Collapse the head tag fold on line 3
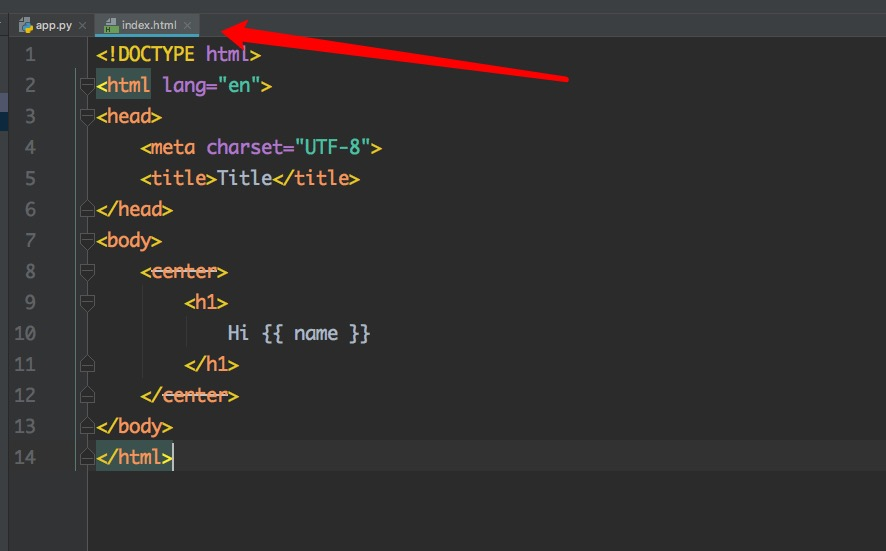 click(87, 117)
